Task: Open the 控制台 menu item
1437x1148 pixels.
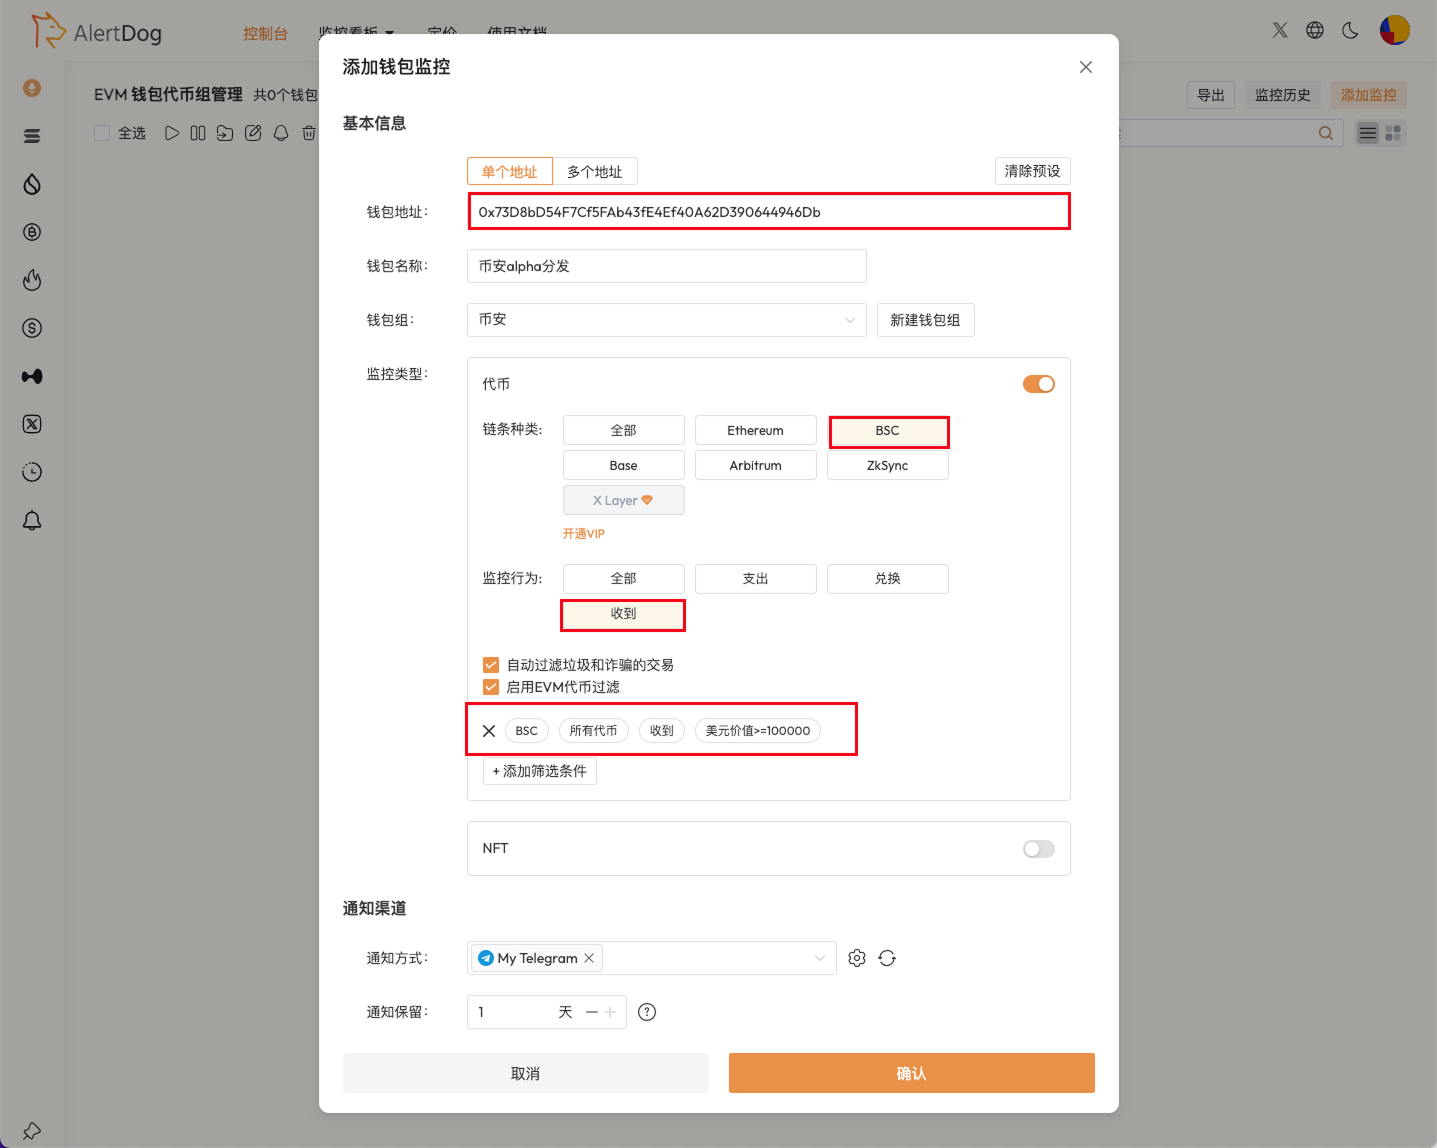Action: click(x=265, y=32)
